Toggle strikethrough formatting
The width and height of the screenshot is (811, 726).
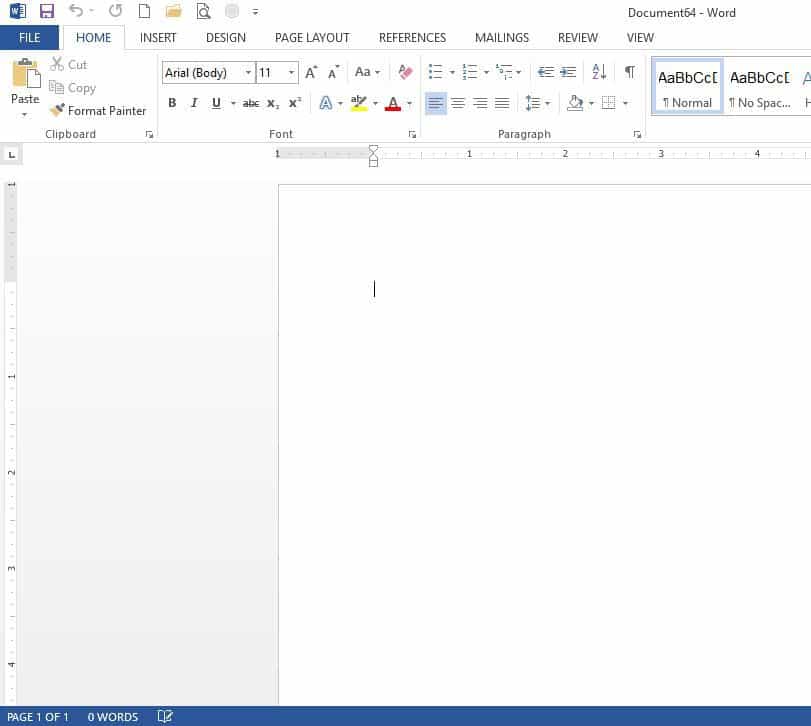pos(251,103)
